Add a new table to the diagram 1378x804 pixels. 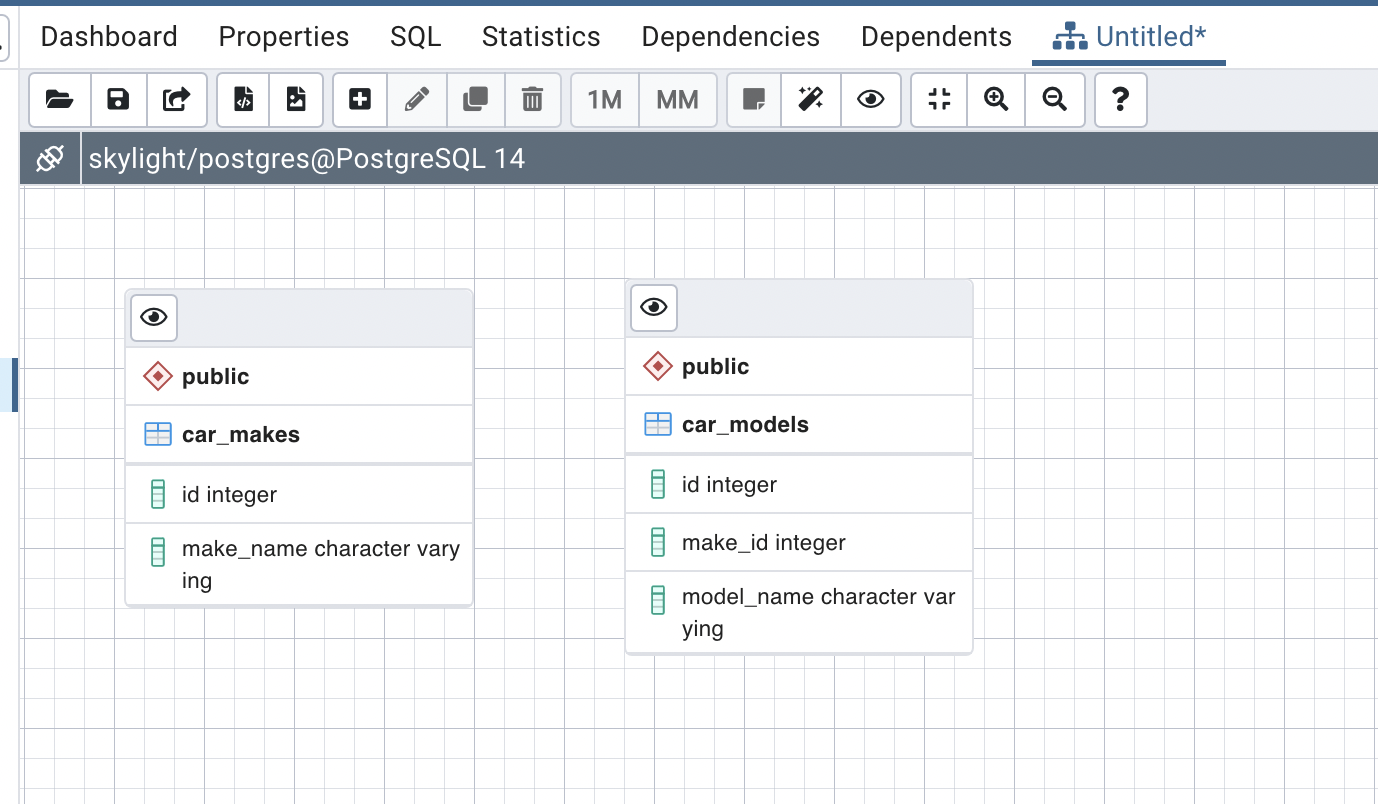[x=360, y=100]
